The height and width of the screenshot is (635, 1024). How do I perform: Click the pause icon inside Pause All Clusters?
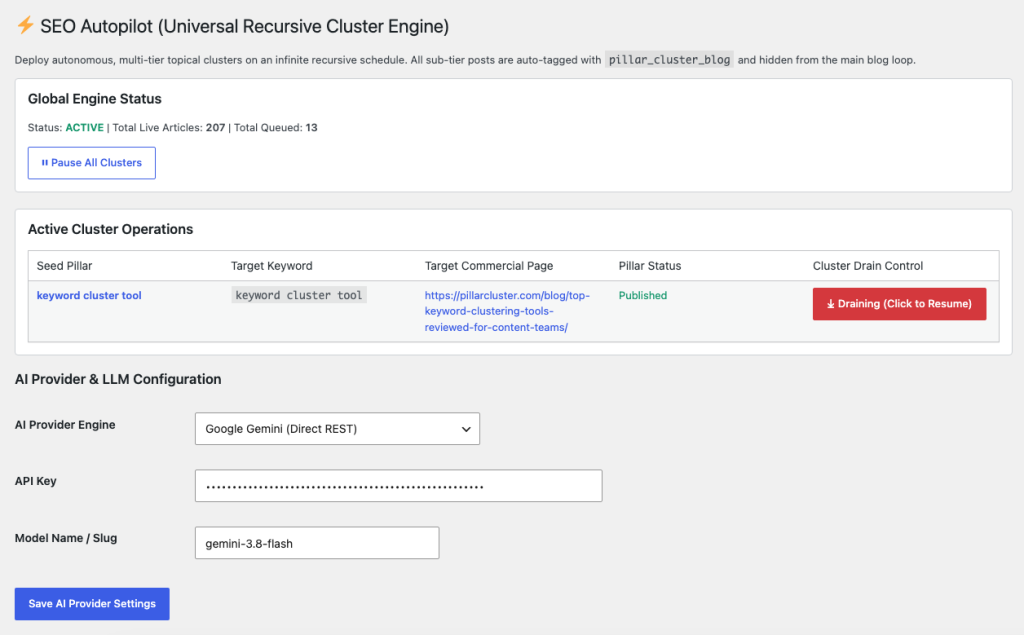point(44,163)
